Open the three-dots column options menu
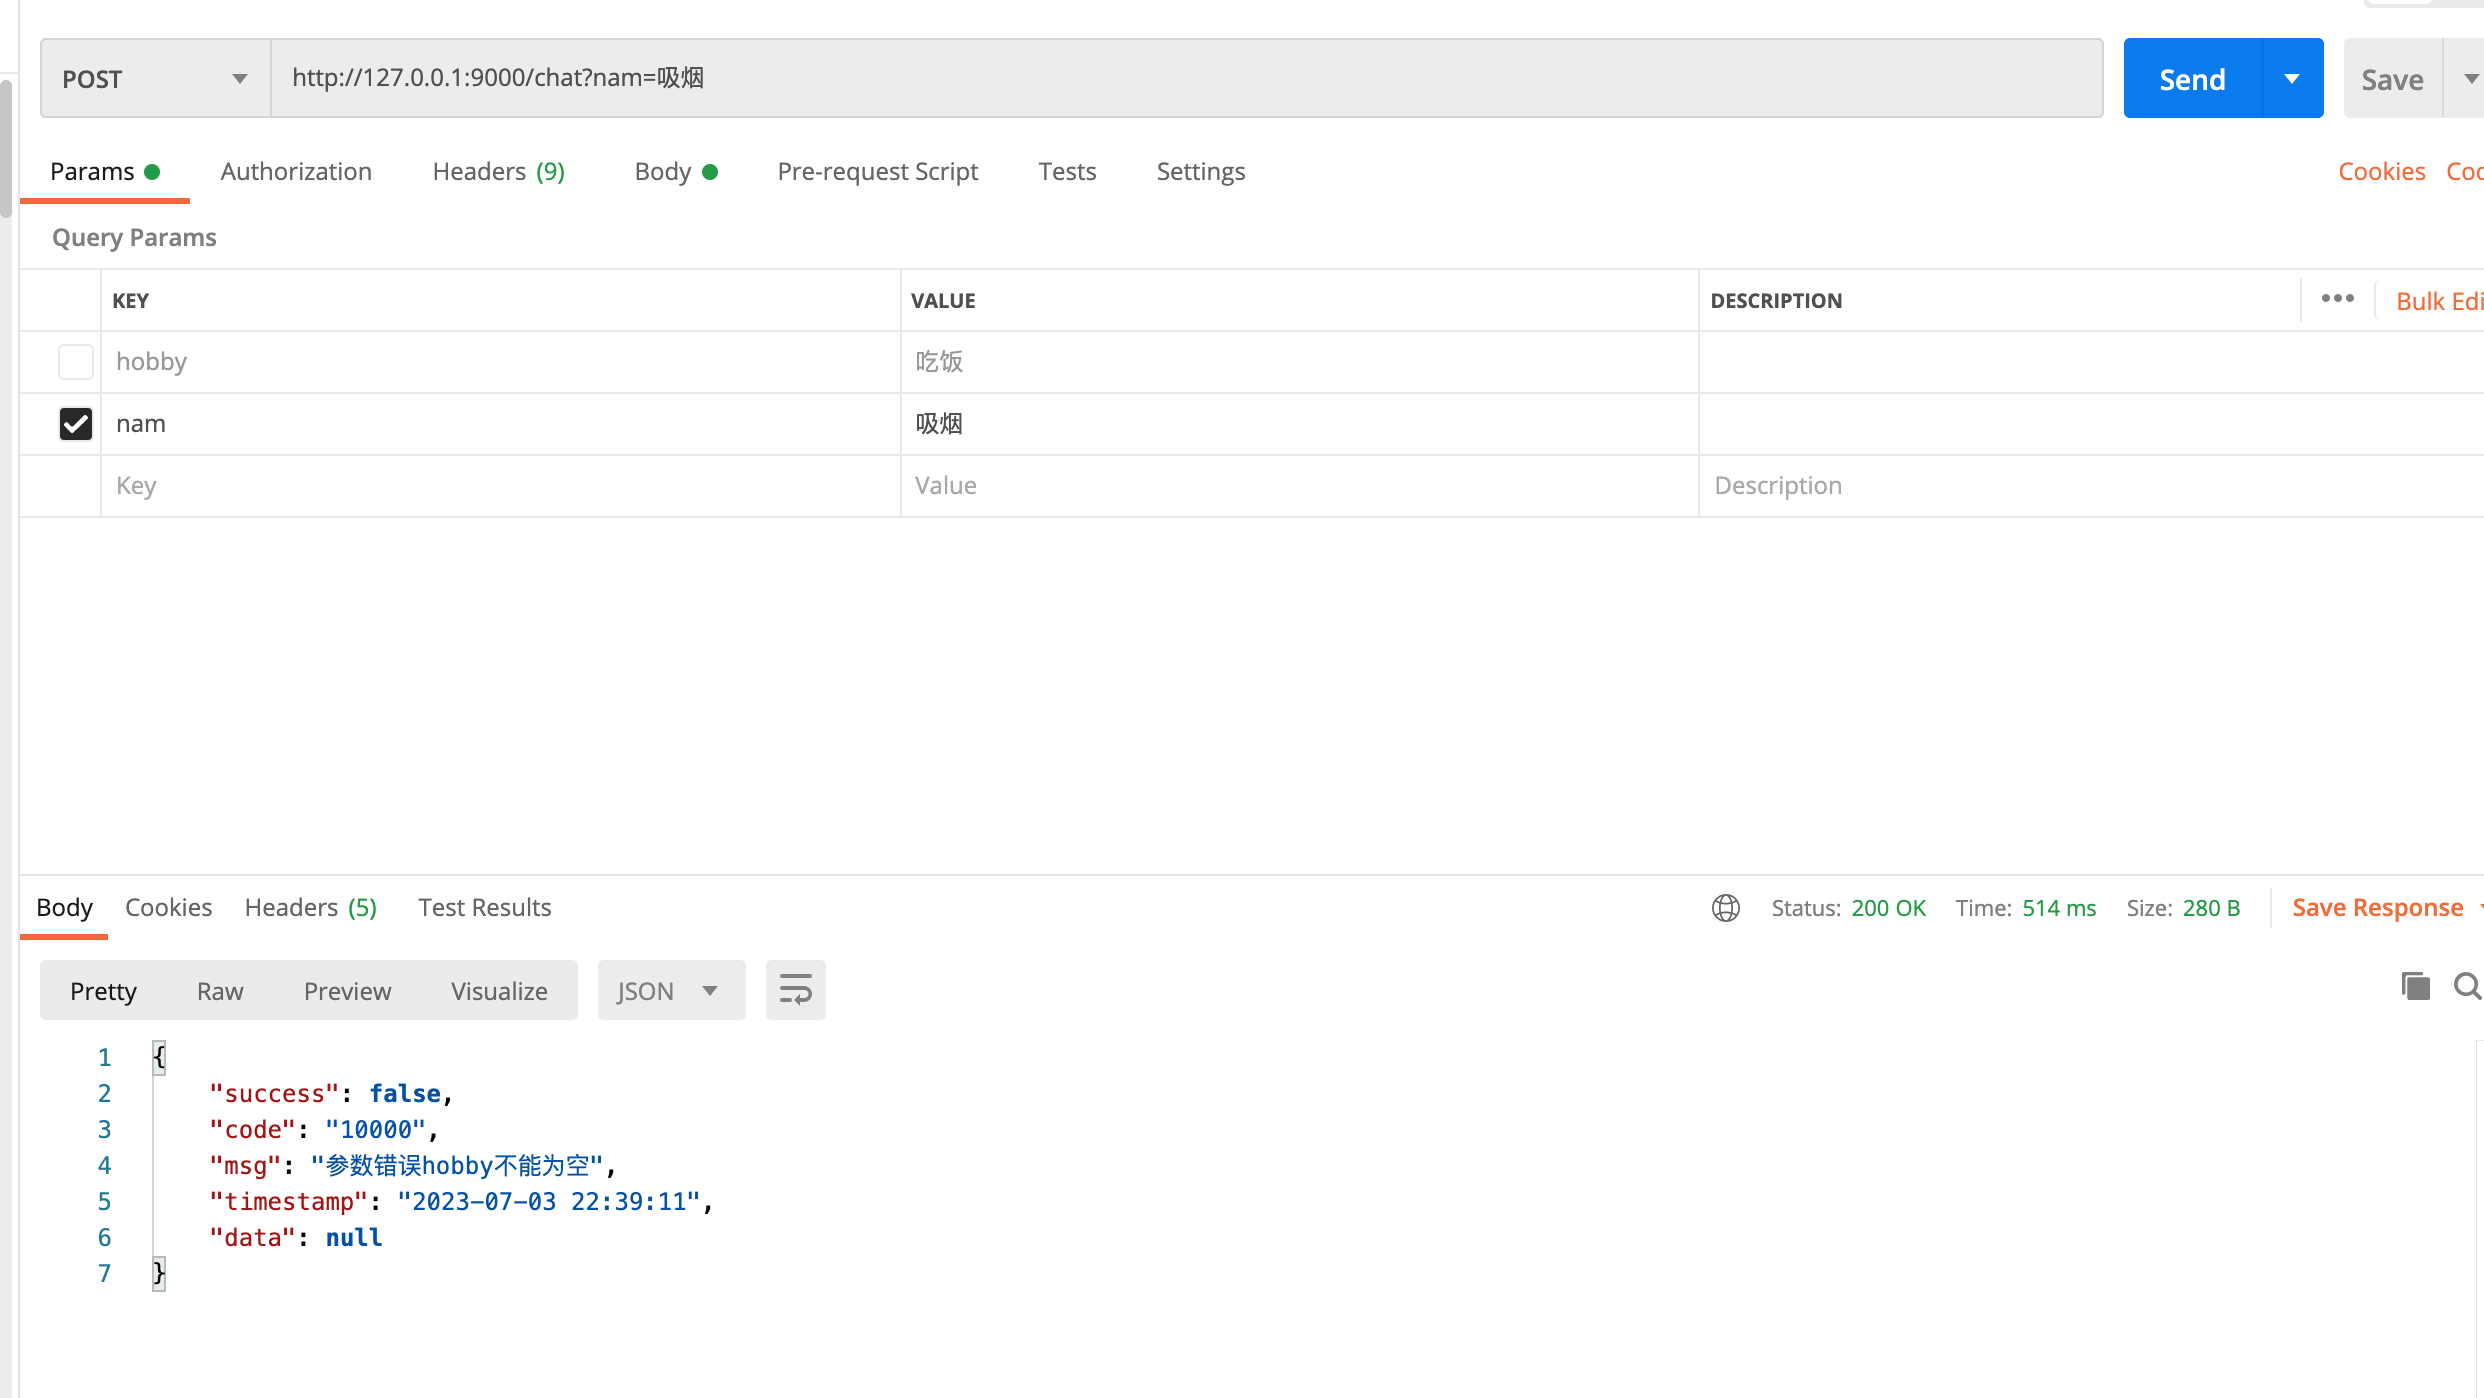Screen dimensions: 2484x1398 2337,299
